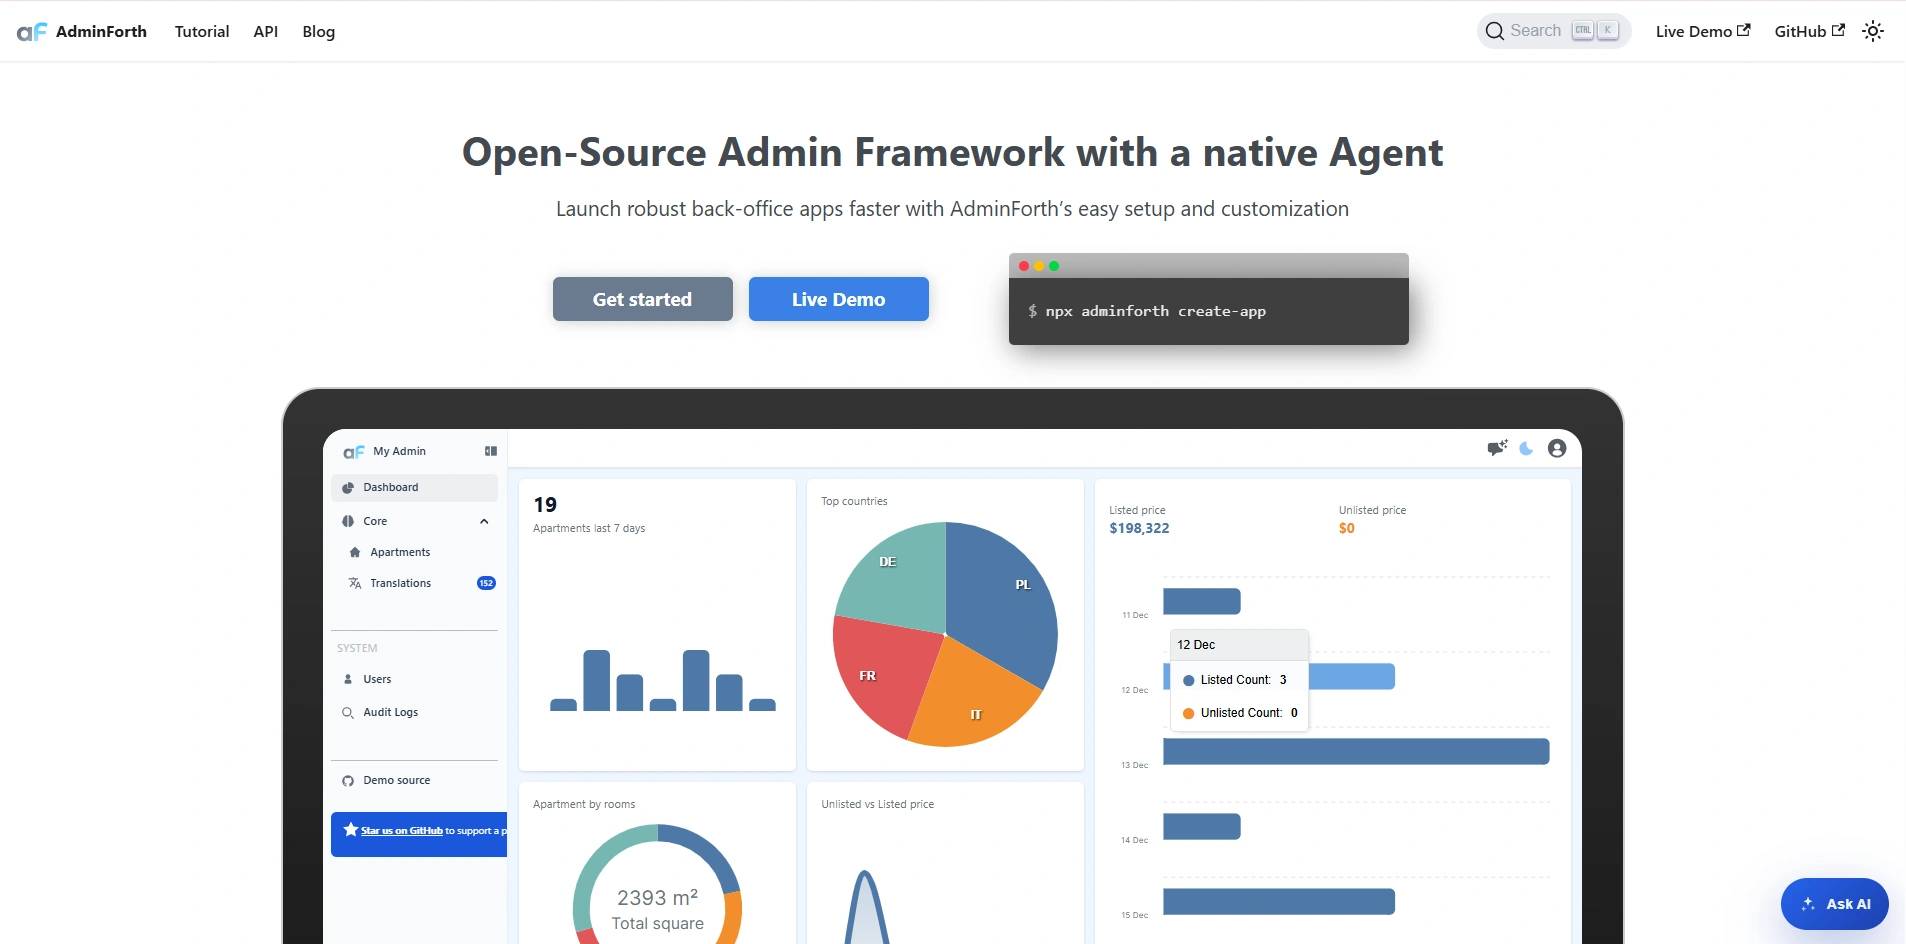This screenshot has width=1906, height=944.
Task: Go to the API navbar link
Action: 265,31
